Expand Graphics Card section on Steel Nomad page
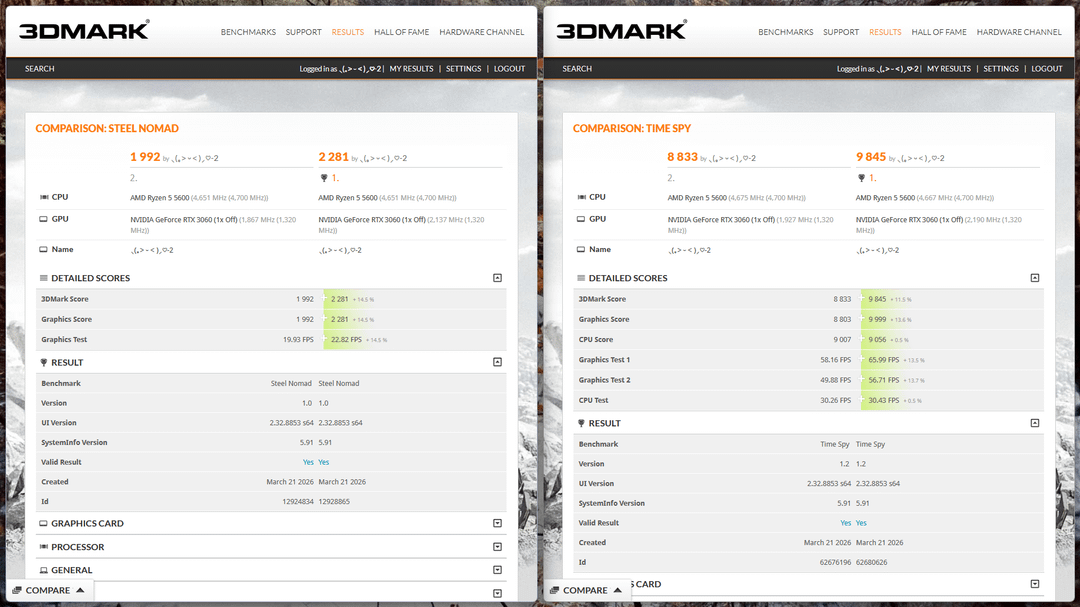 pyautogui.click(x=497, y=523)
